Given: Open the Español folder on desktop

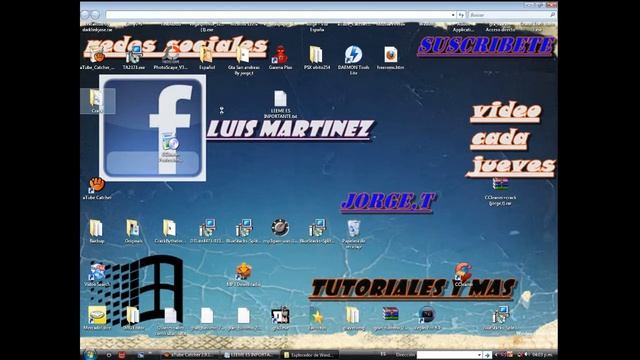Looking at the screenshot, I should click(207, 58).
